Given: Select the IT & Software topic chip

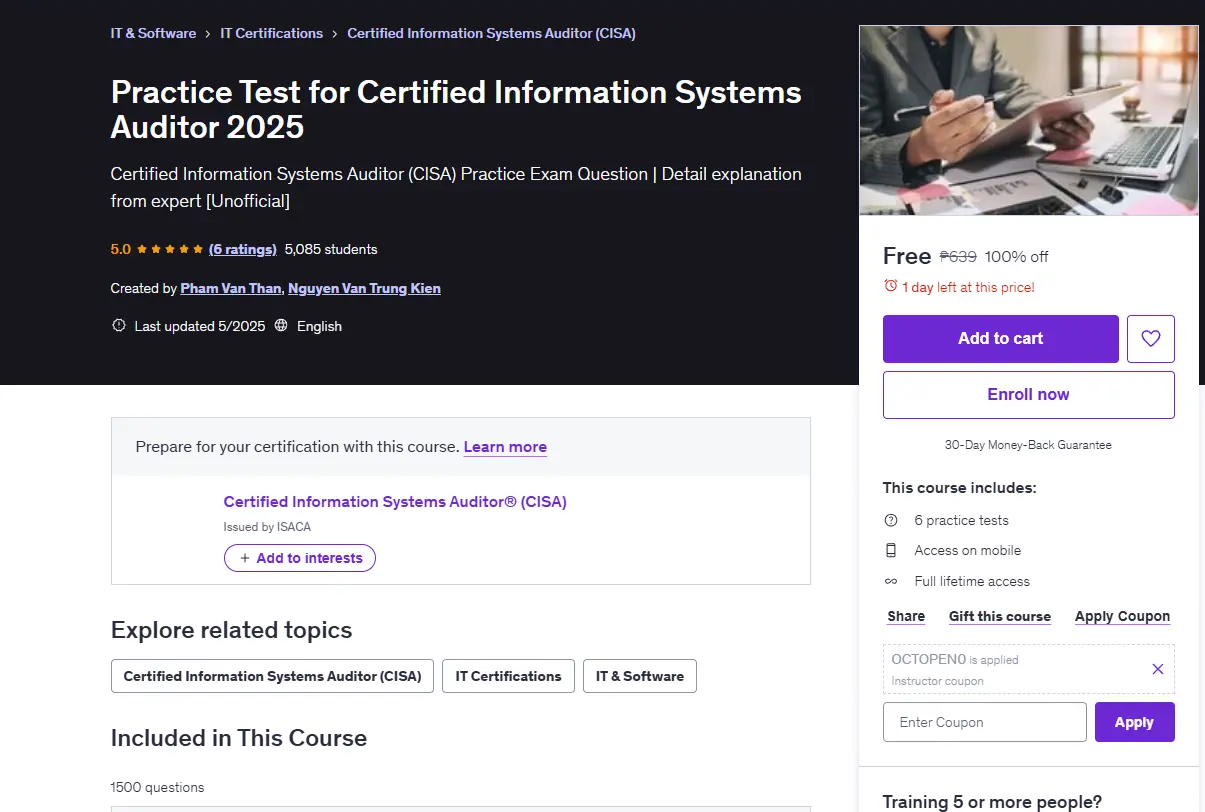Looking at the screenshot, I should click(640, 676).
